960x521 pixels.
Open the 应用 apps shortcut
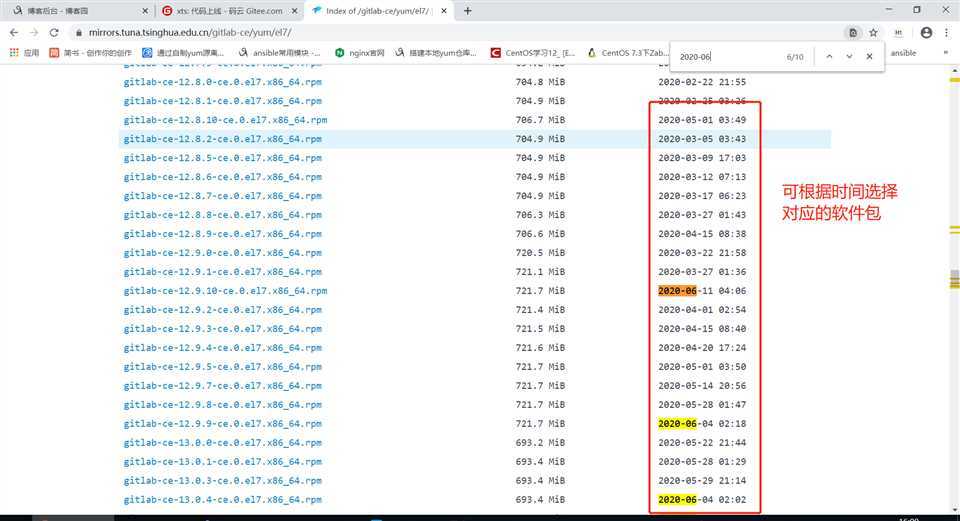click(24, 53)
